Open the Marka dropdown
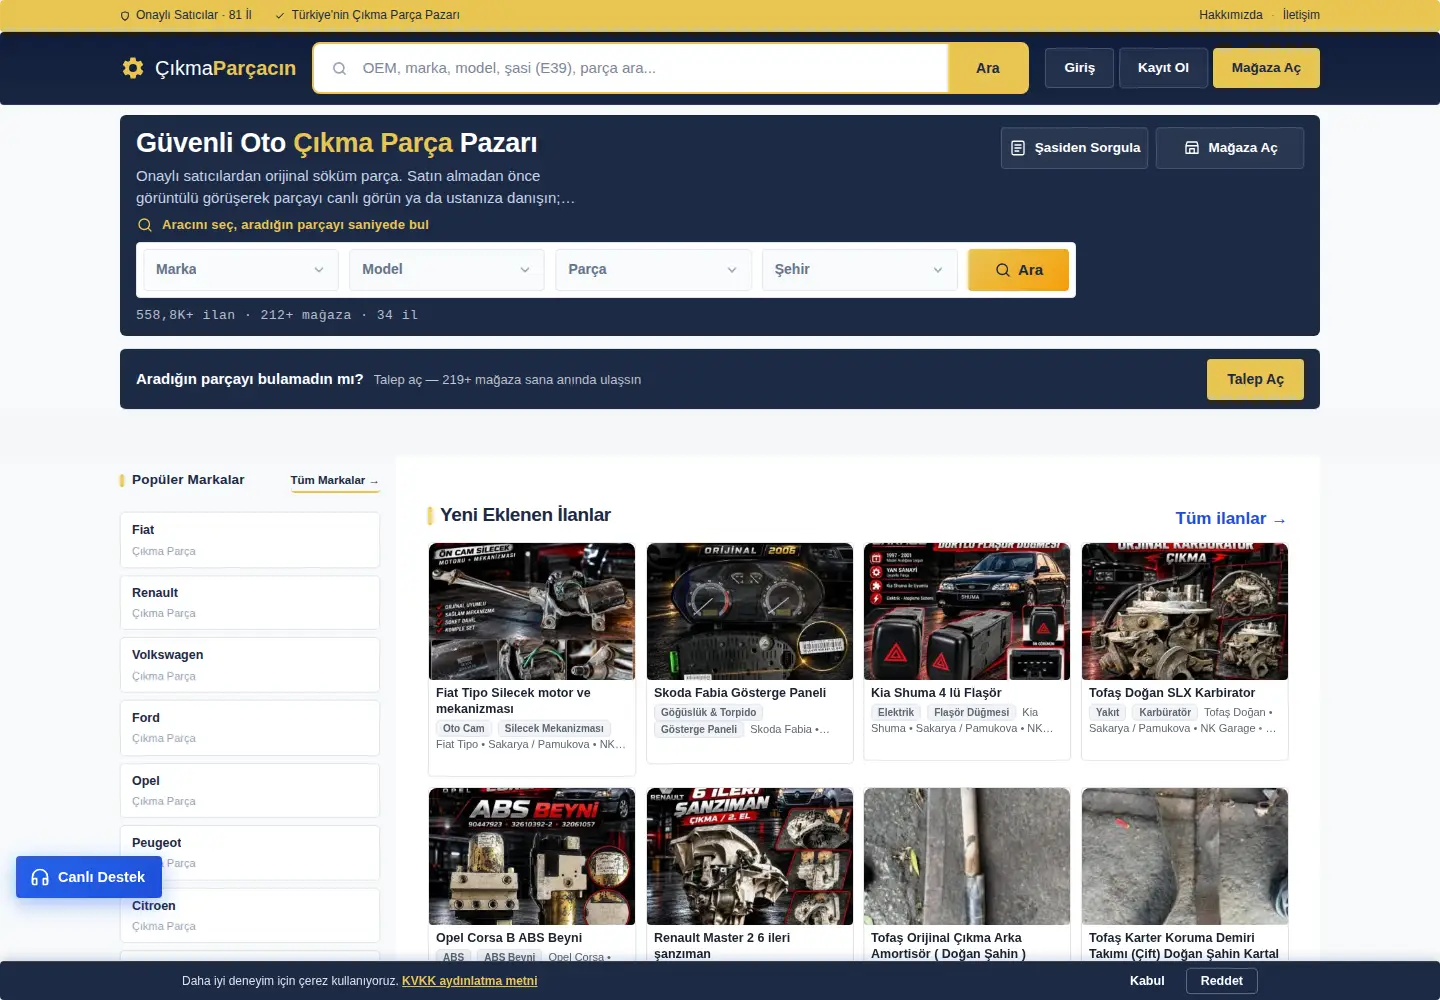The width and height of the screenshot is (1440, 1000). pos(241,270)
